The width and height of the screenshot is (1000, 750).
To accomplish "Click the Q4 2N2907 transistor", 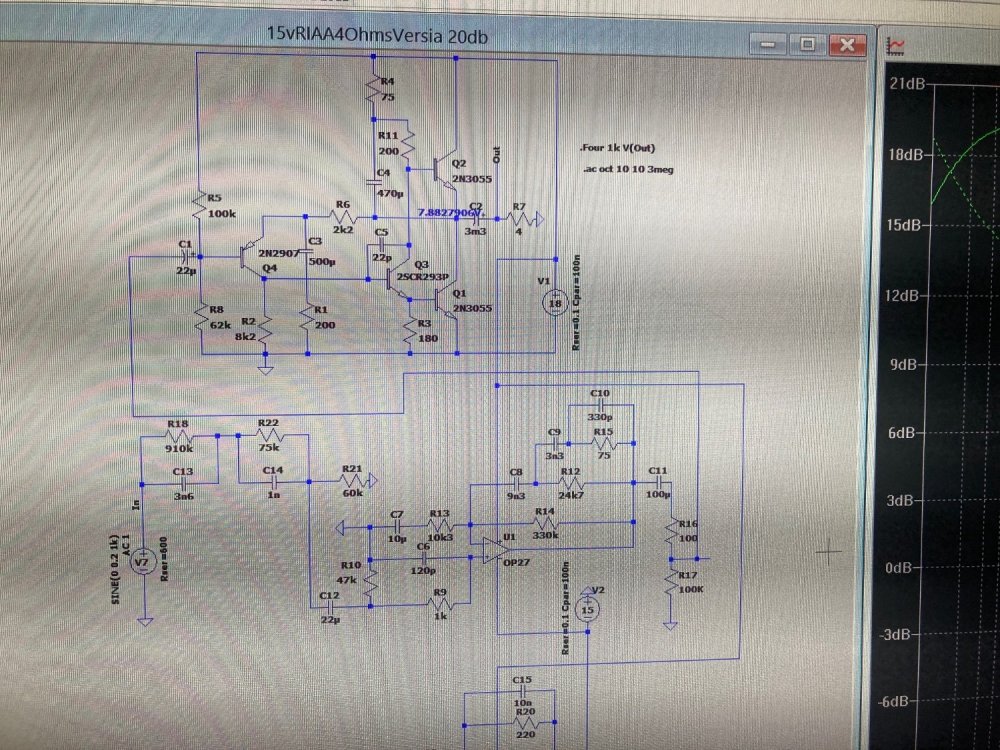I will pos(248,256).
